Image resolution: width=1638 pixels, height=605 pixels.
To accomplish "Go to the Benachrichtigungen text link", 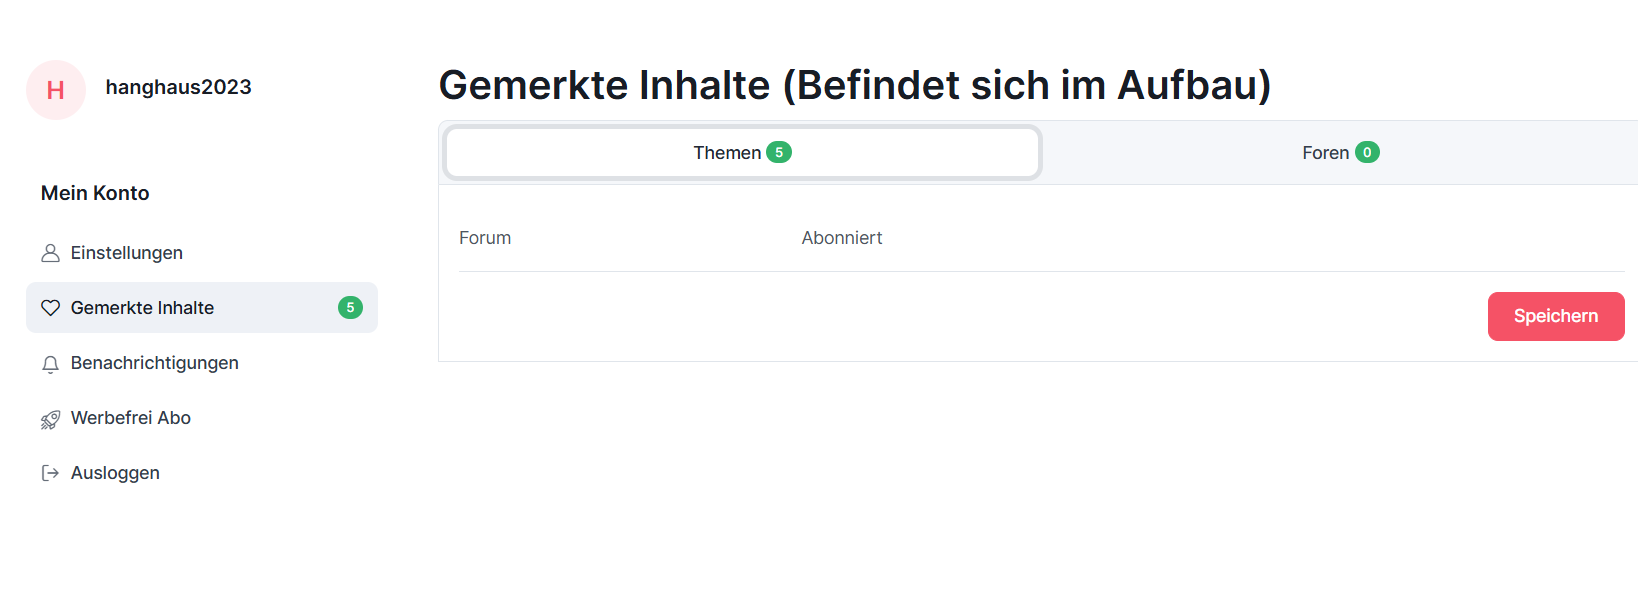I will pyautogui.click(x=155, y=363).
